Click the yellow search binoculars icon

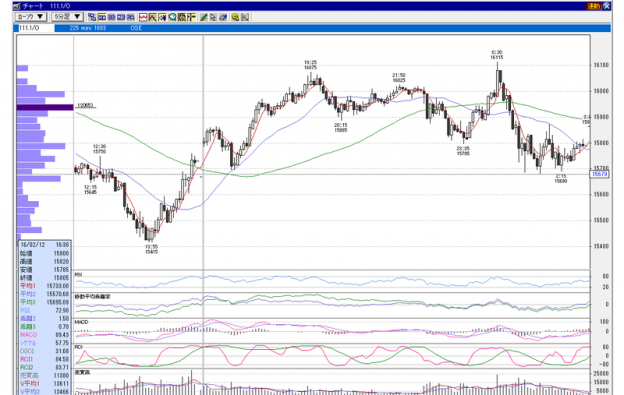pos(235,17)
